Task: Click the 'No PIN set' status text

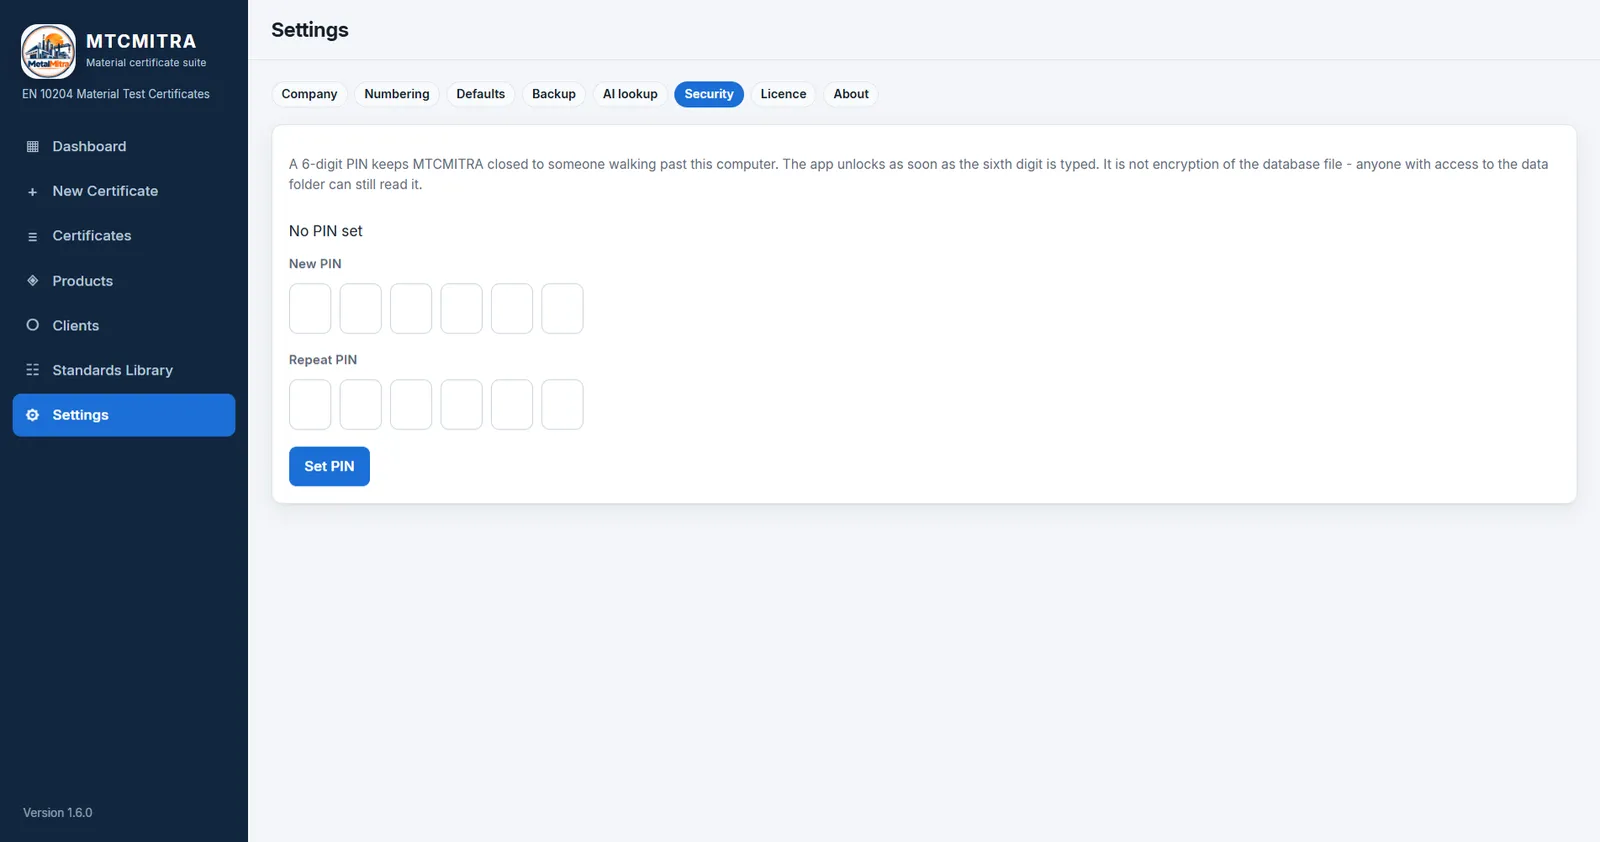Action: click(326, 231)
